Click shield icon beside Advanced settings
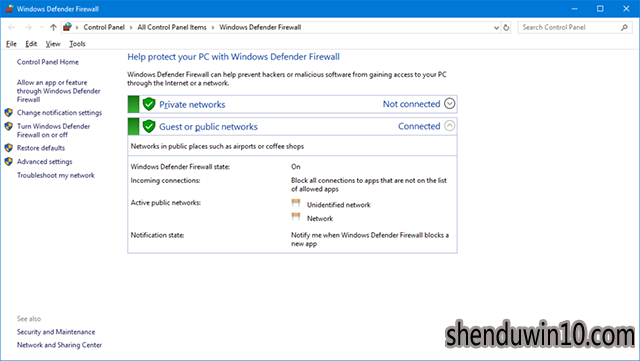The height and width of the screenshot is (361, 640). coord(9,161)
